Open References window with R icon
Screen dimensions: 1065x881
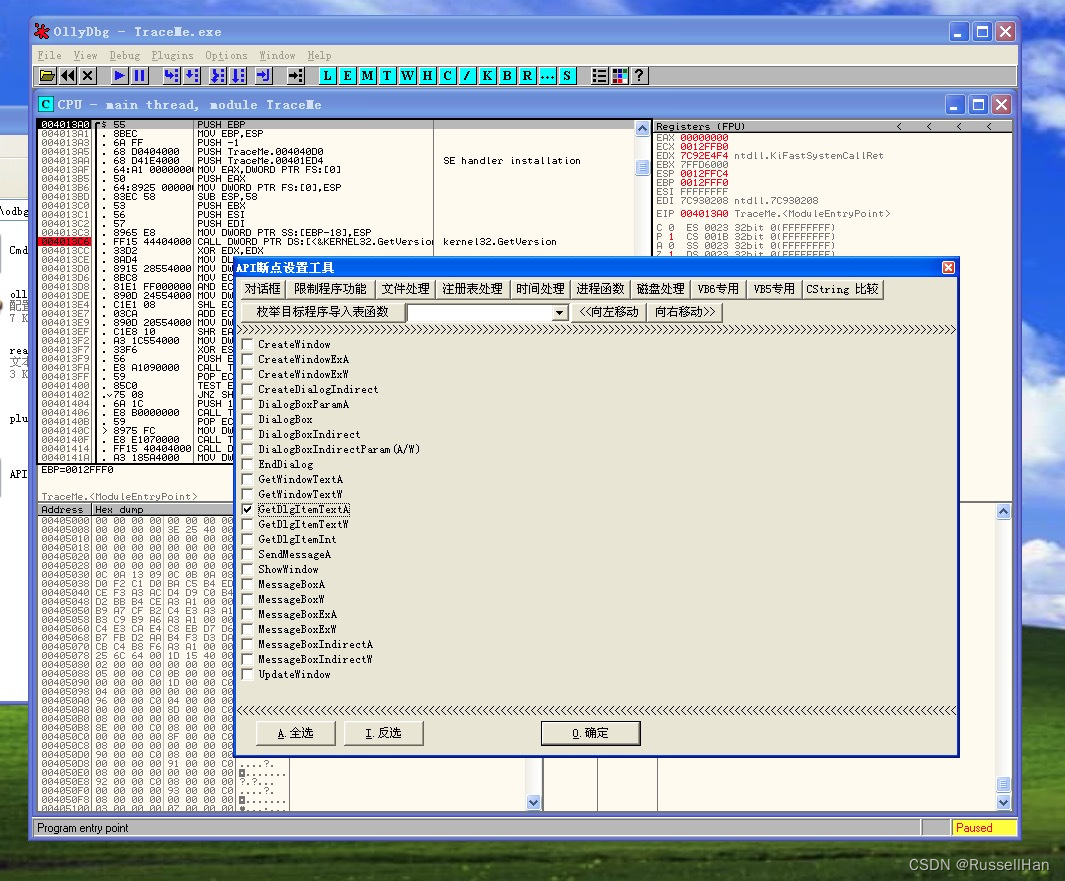[x=527, y=76]
